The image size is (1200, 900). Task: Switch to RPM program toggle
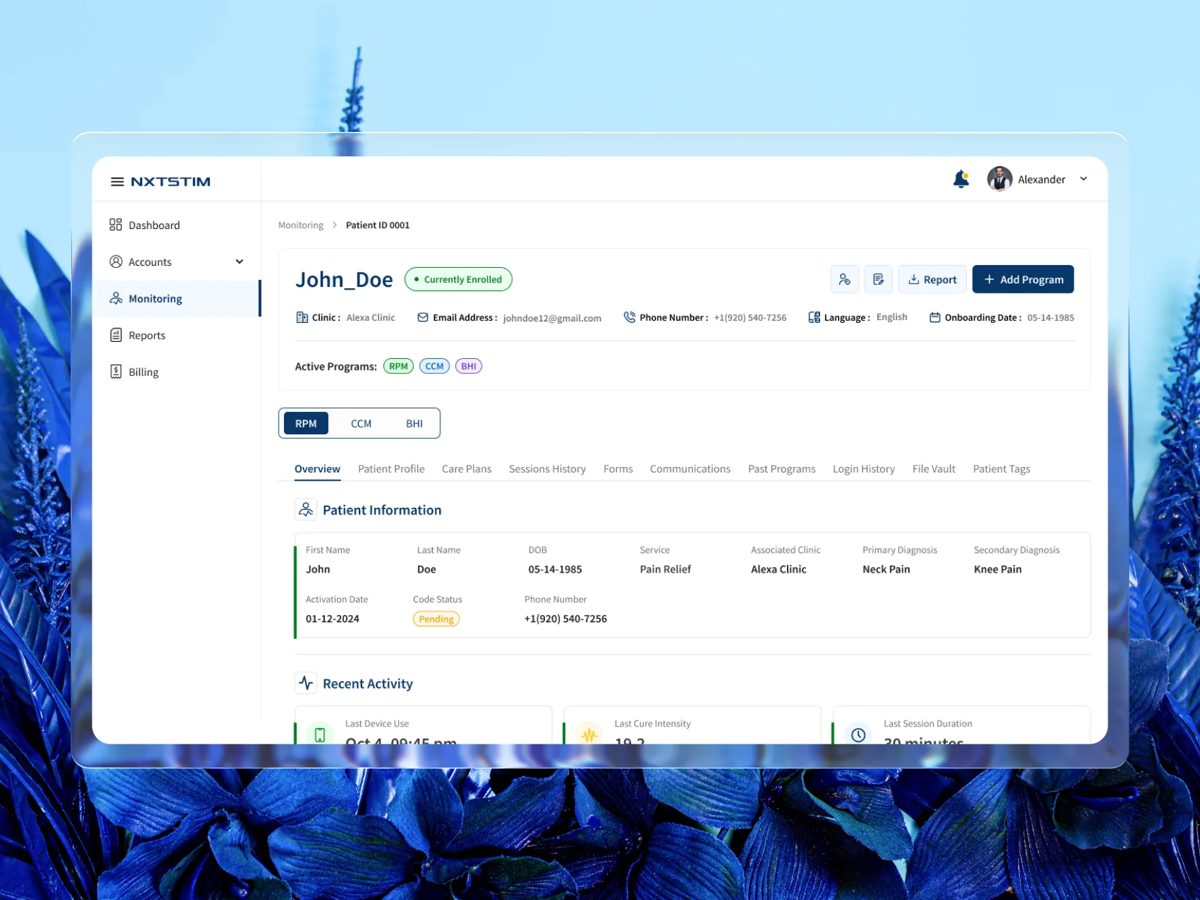[x=306, y=423]
